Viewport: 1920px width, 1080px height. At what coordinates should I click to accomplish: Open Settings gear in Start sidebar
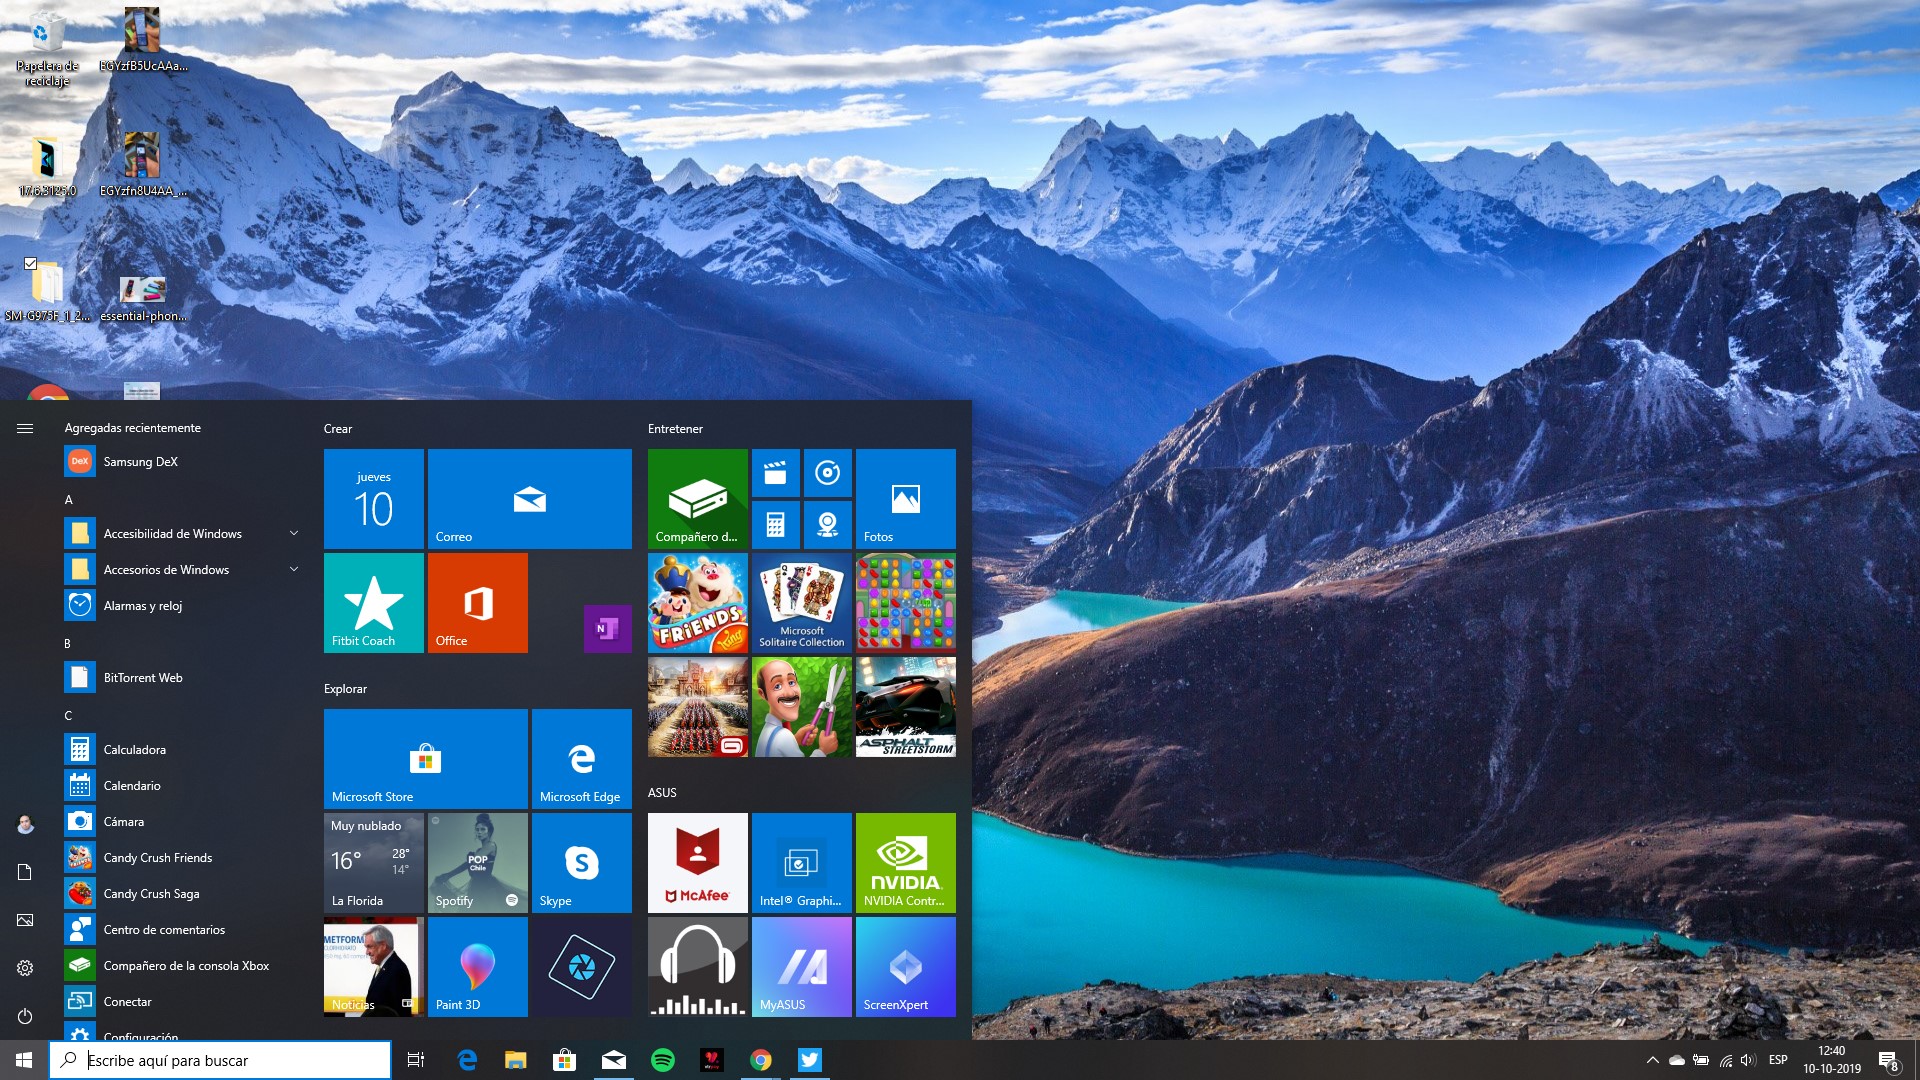25,968
